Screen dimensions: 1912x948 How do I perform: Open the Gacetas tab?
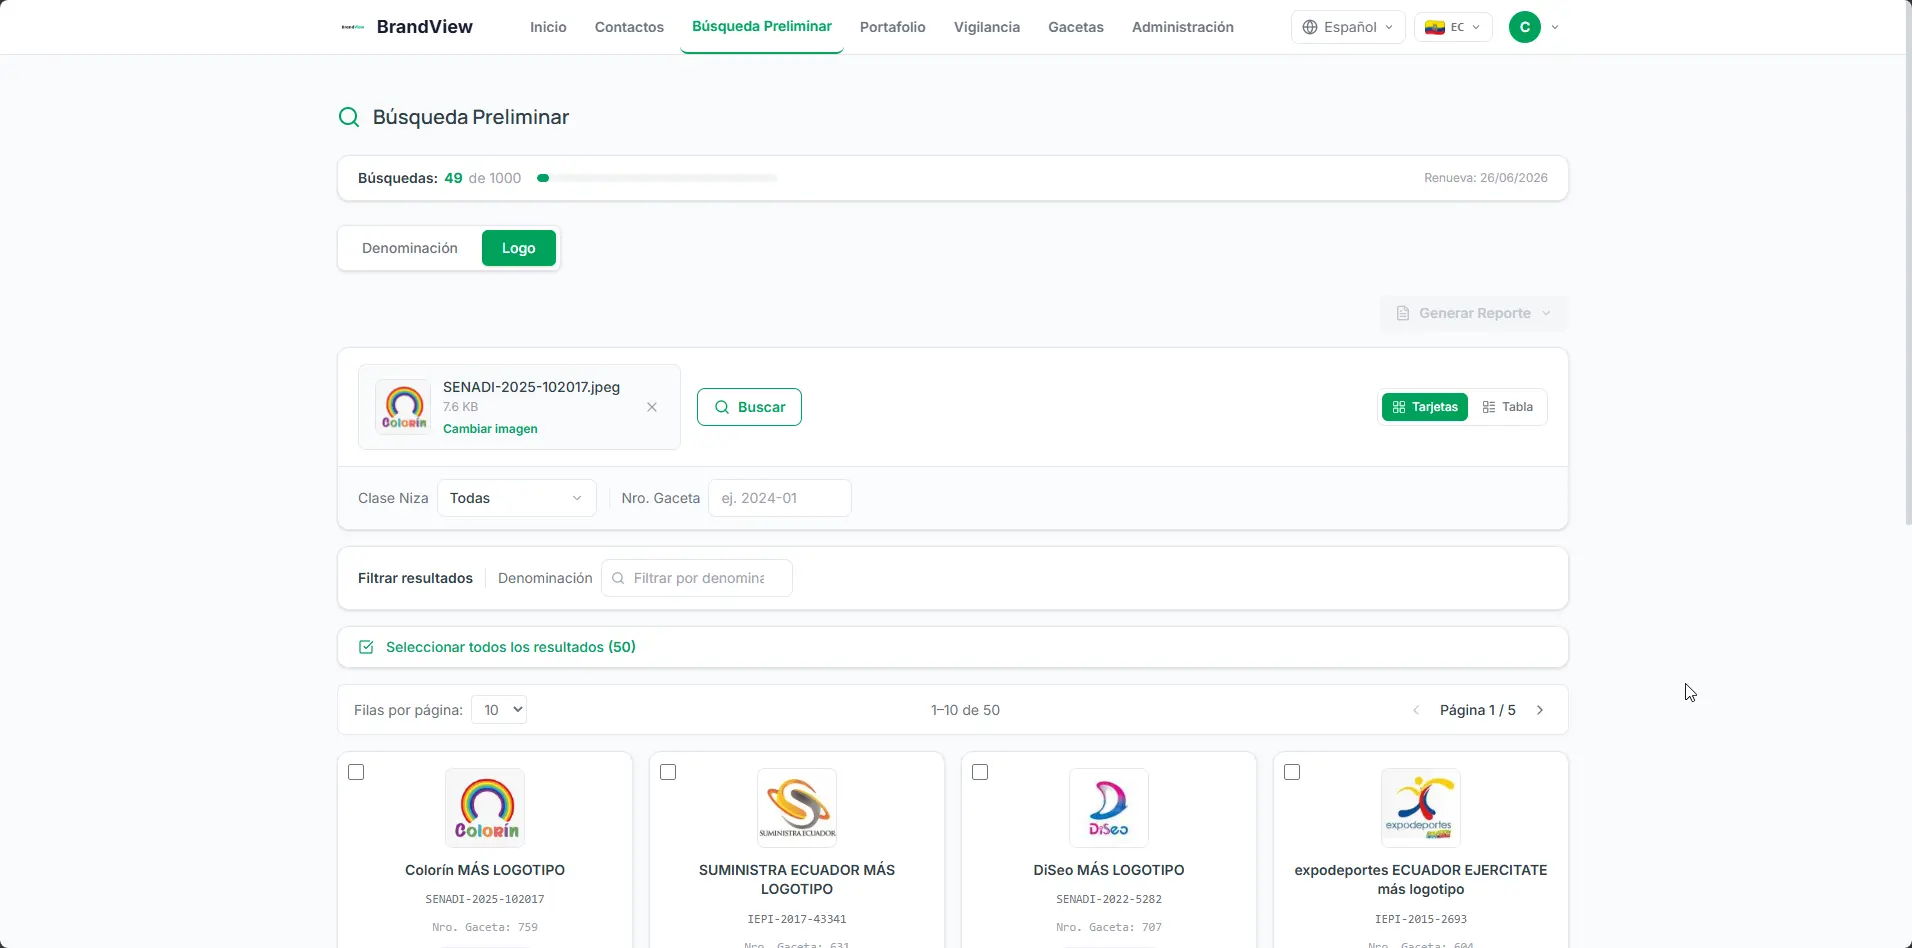[1076, 27]
